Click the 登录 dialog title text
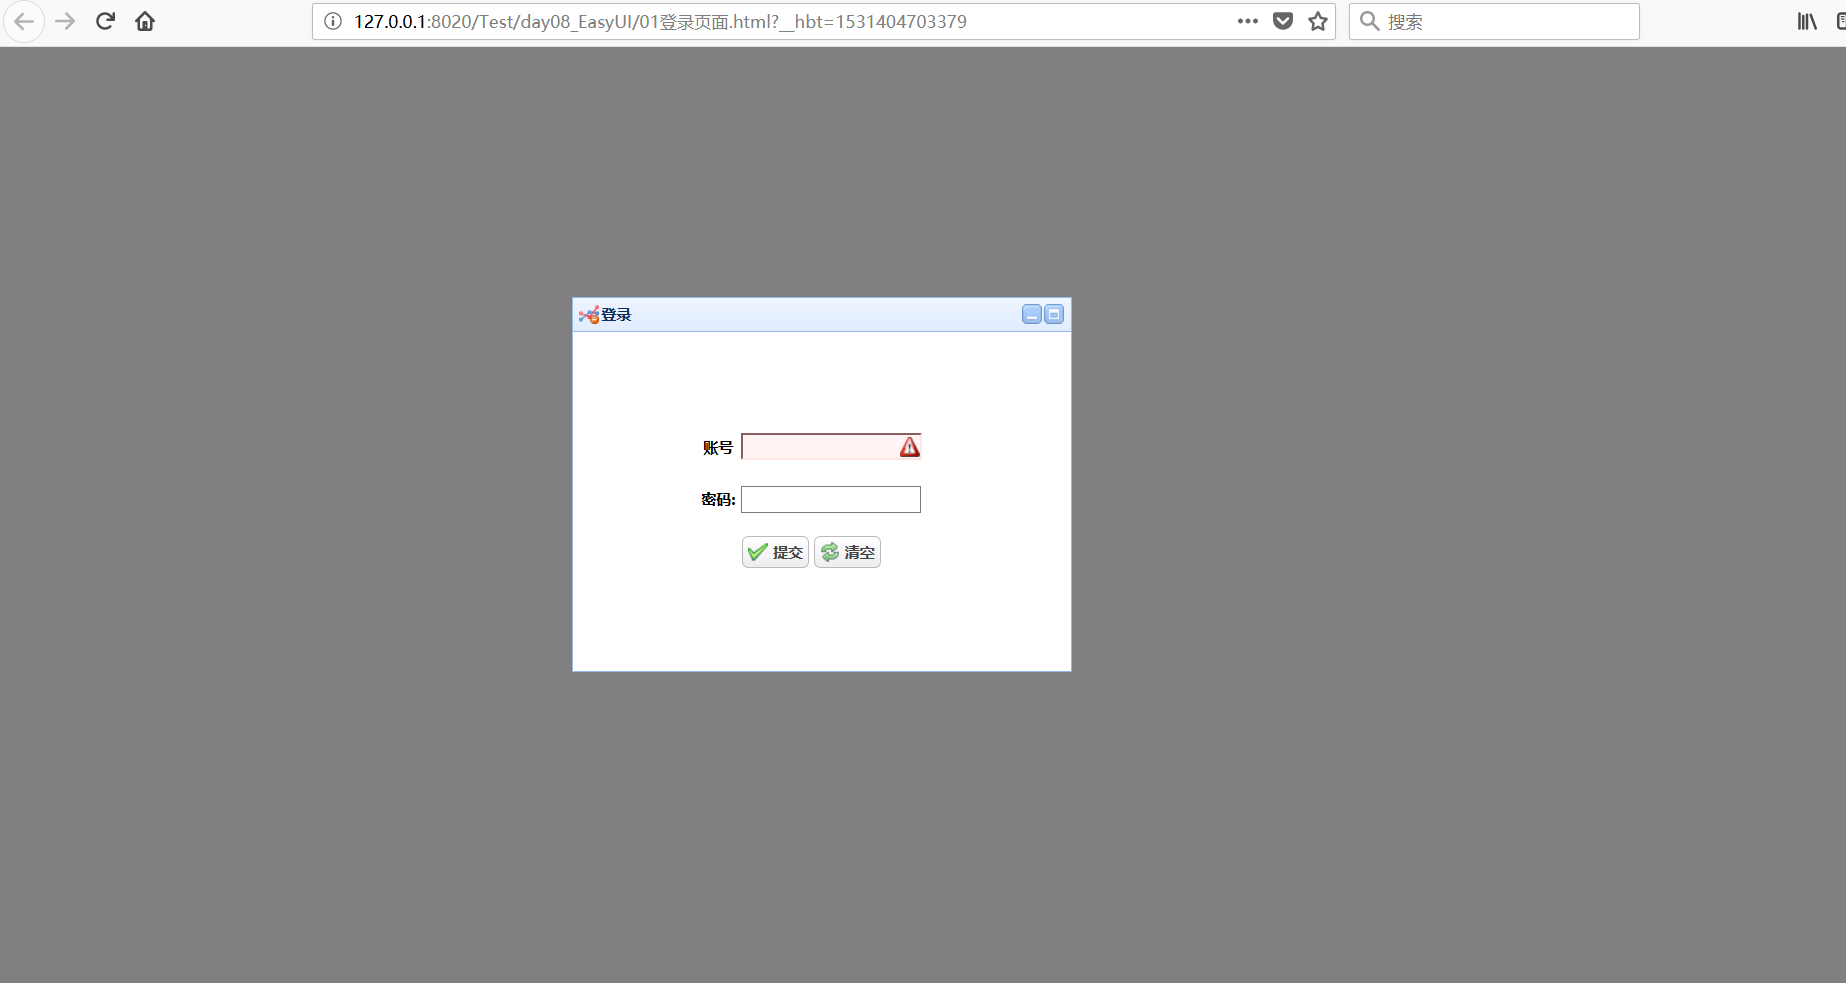This screenshot has height=983, width=1846. click(x=616, y=315)
